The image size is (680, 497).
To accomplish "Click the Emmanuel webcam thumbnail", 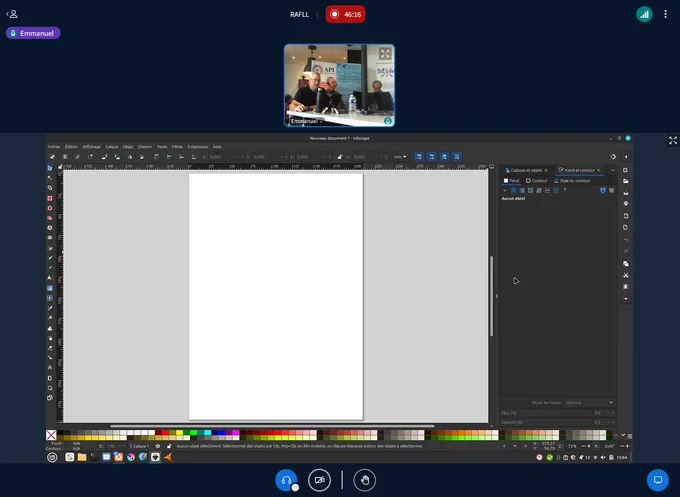I will tap(339, 85).
